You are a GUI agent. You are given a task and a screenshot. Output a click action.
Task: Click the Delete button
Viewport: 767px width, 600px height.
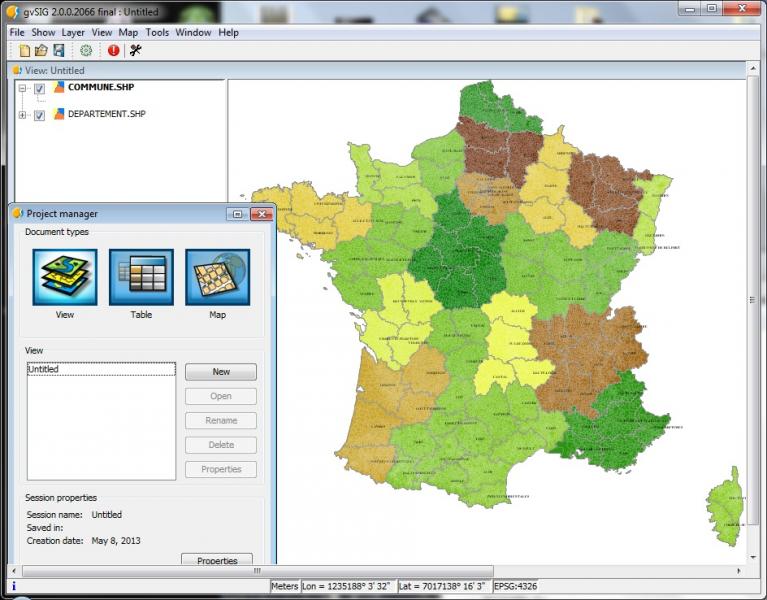[x=221, y=445]
